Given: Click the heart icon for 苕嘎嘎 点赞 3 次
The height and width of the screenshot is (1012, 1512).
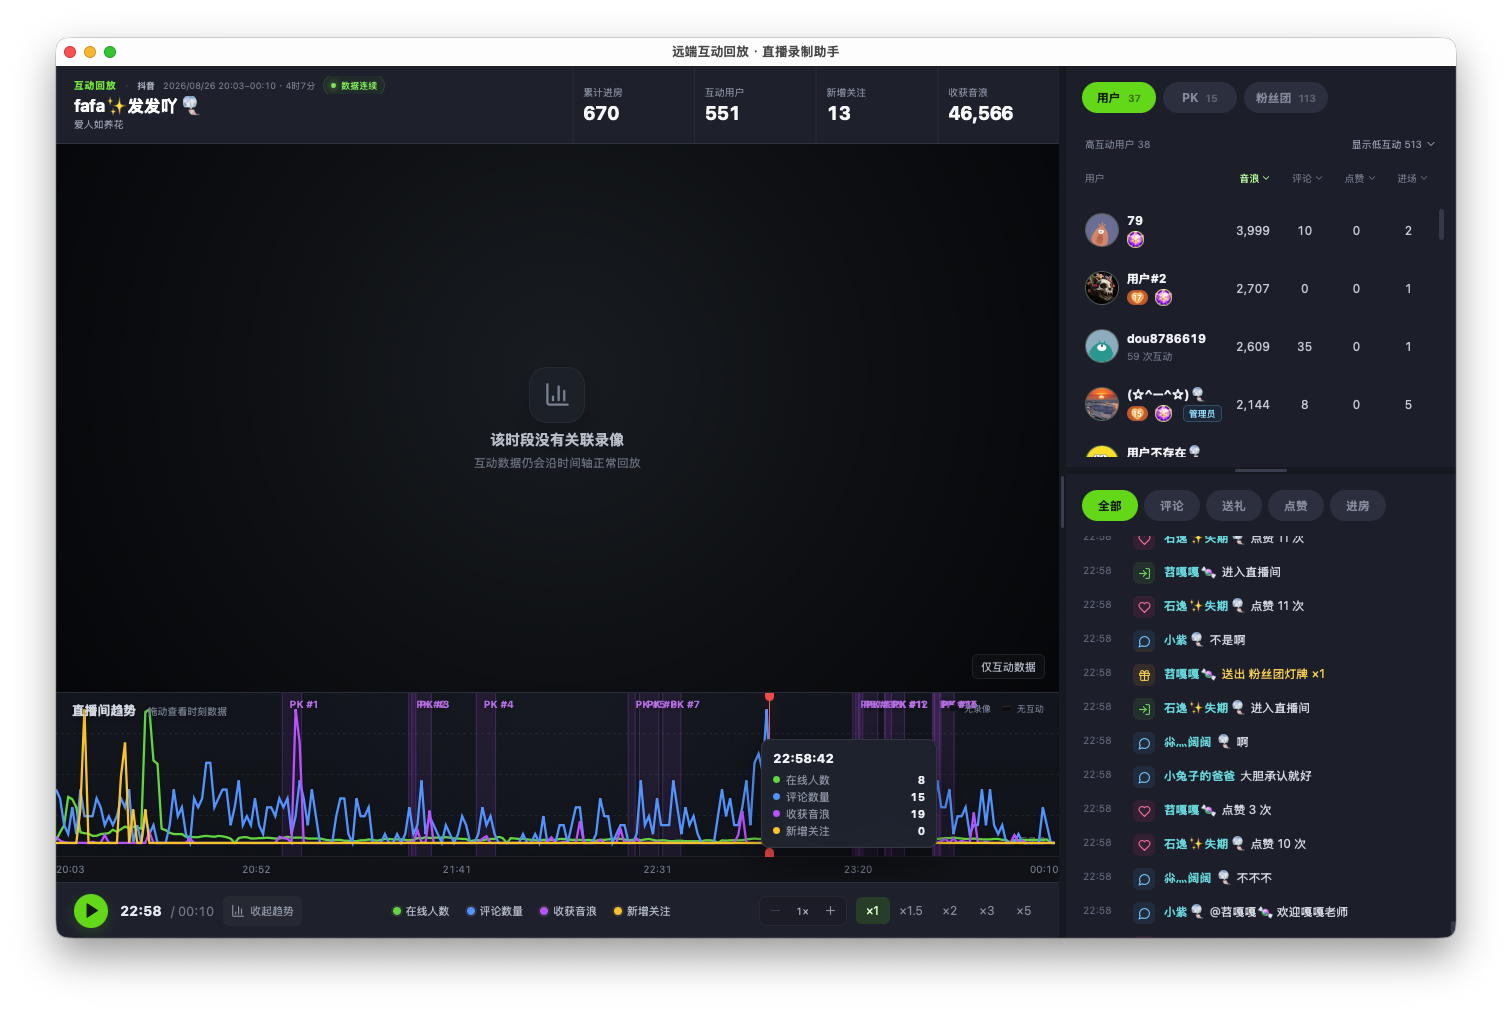Looking at the screenshot, I should click(x=1144, y=811).
